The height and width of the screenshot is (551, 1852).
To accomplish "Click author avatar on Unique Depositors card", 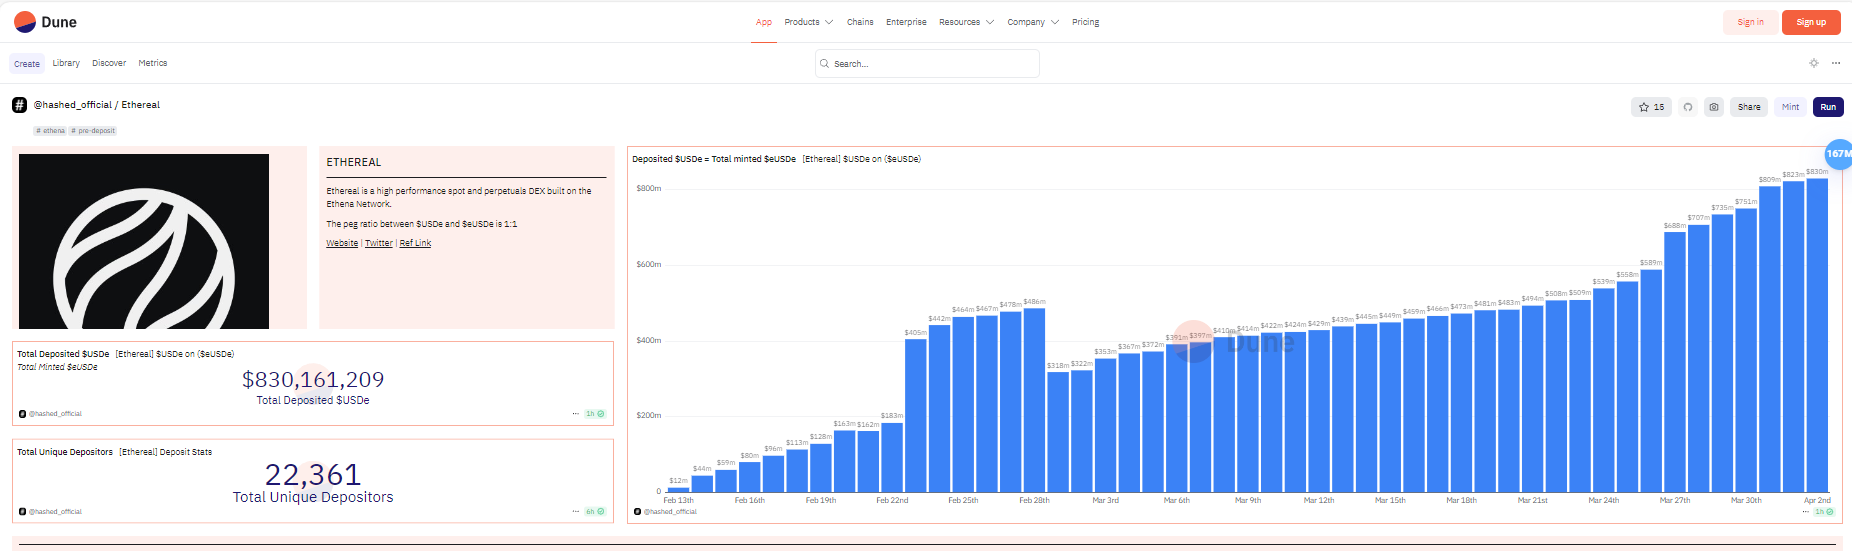I will (22, 511).
